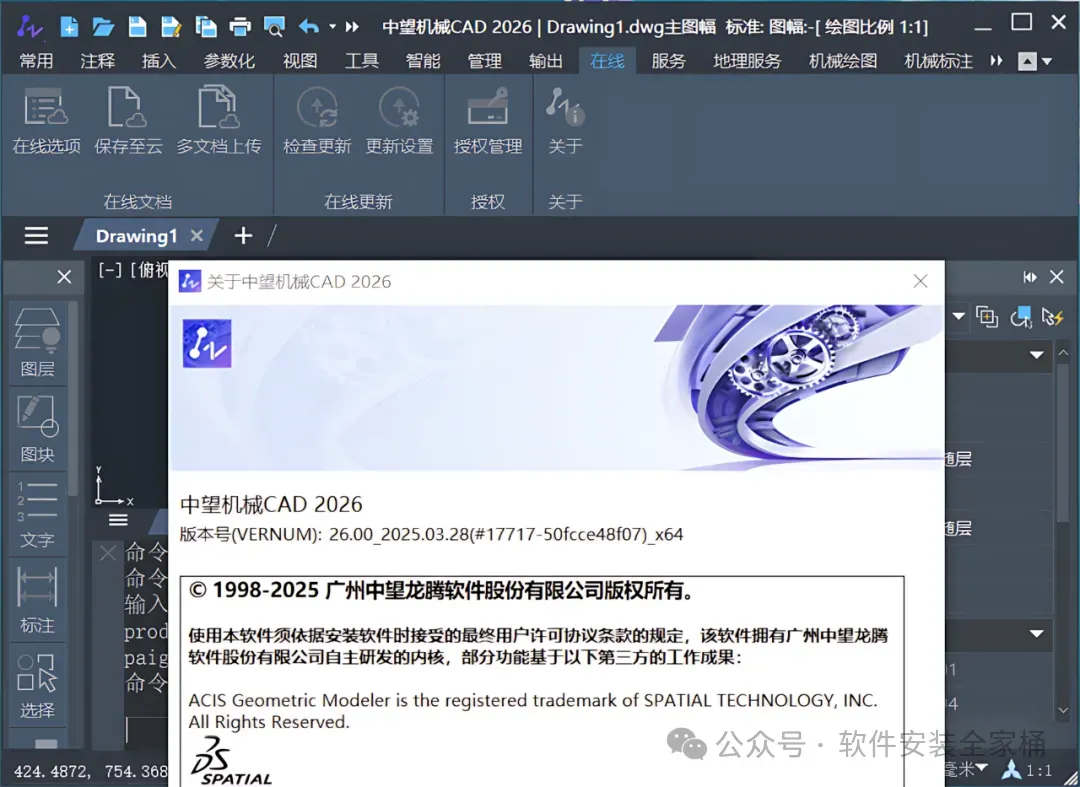Open the 工具 ribbon tab
Screen dimensions: 1080x787
(x=362, y=61)
